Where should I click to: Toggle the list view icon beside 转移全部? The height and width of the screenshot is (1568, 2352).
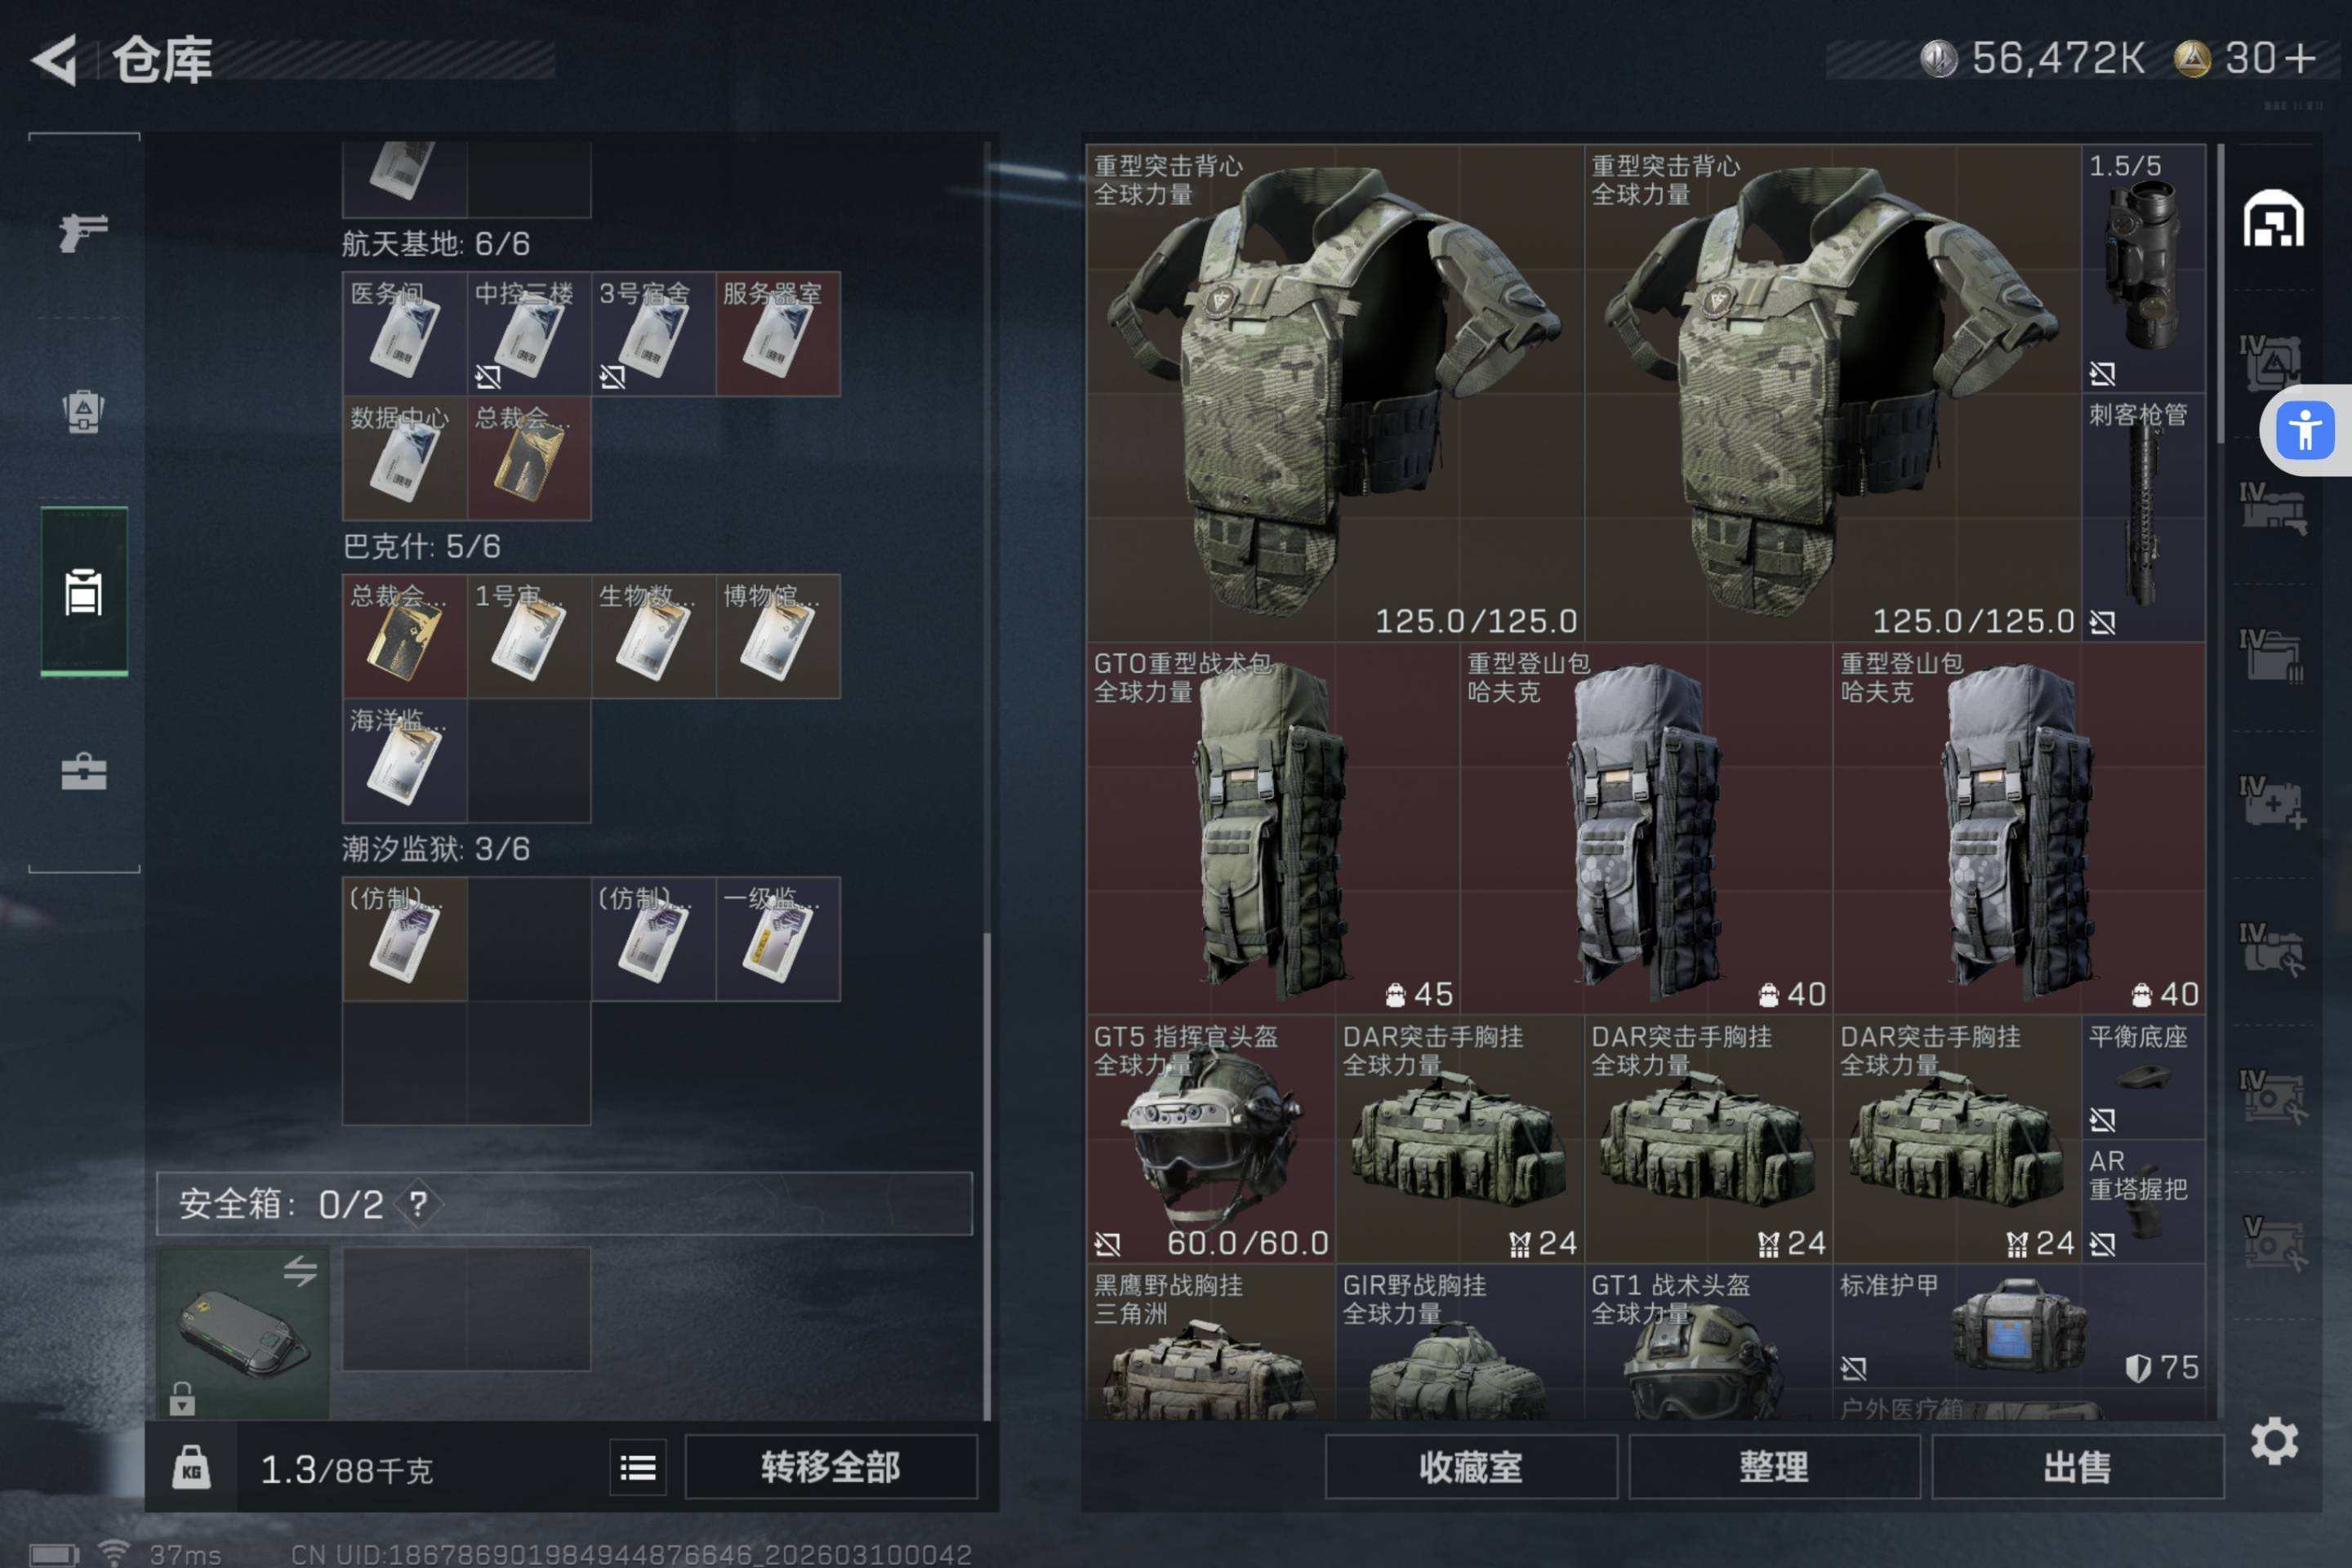pos(638,1467)
